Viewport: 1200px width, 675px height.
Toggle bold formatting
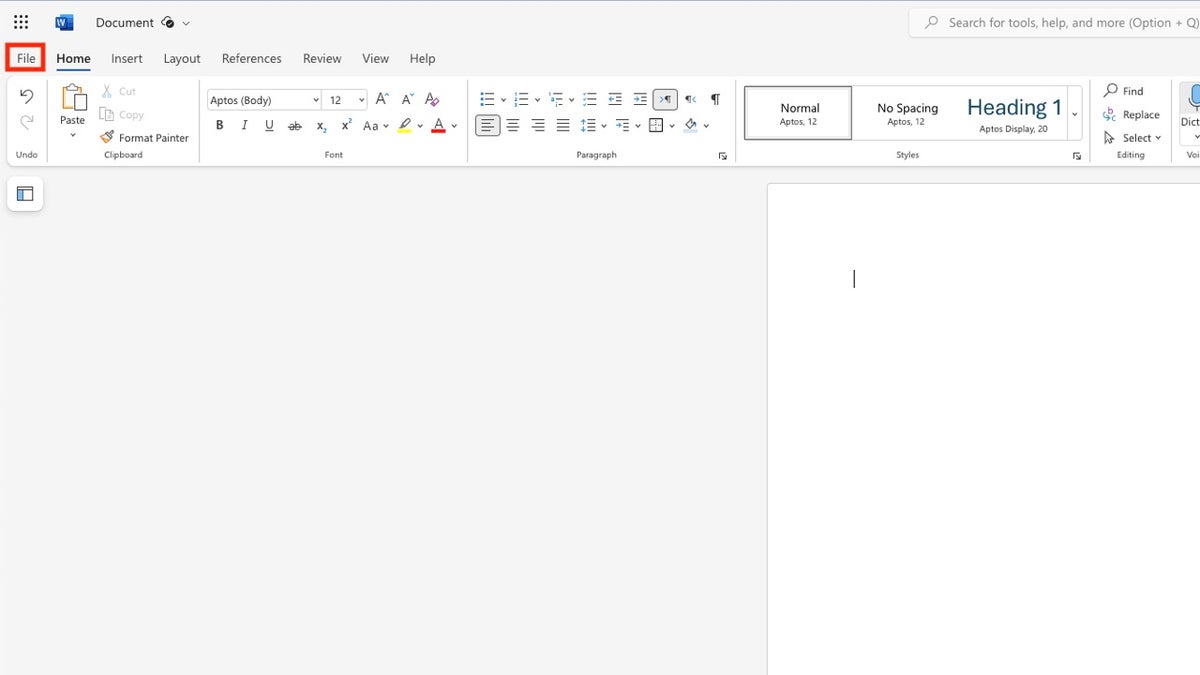pyautogui.click(x=219, y=126)
